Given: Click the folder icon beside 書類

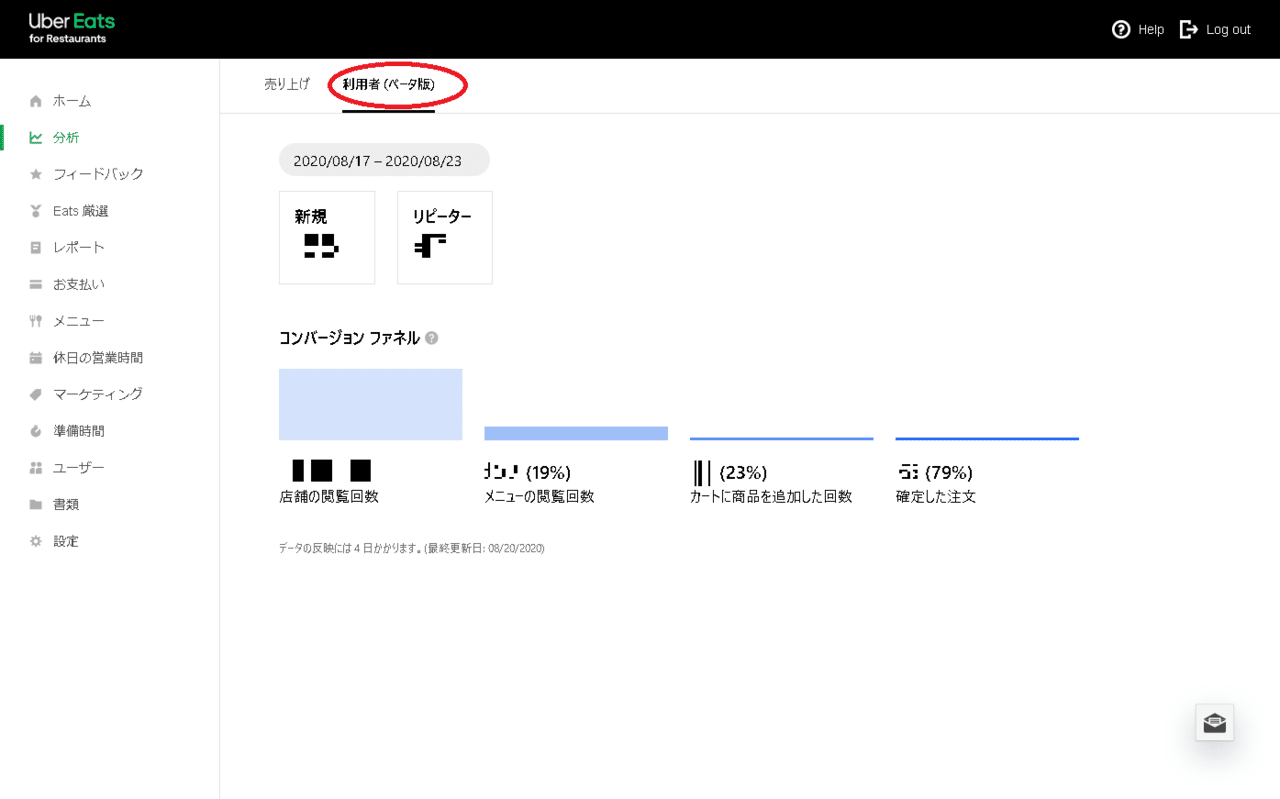Looking at the screenshot, I should 36,505.
